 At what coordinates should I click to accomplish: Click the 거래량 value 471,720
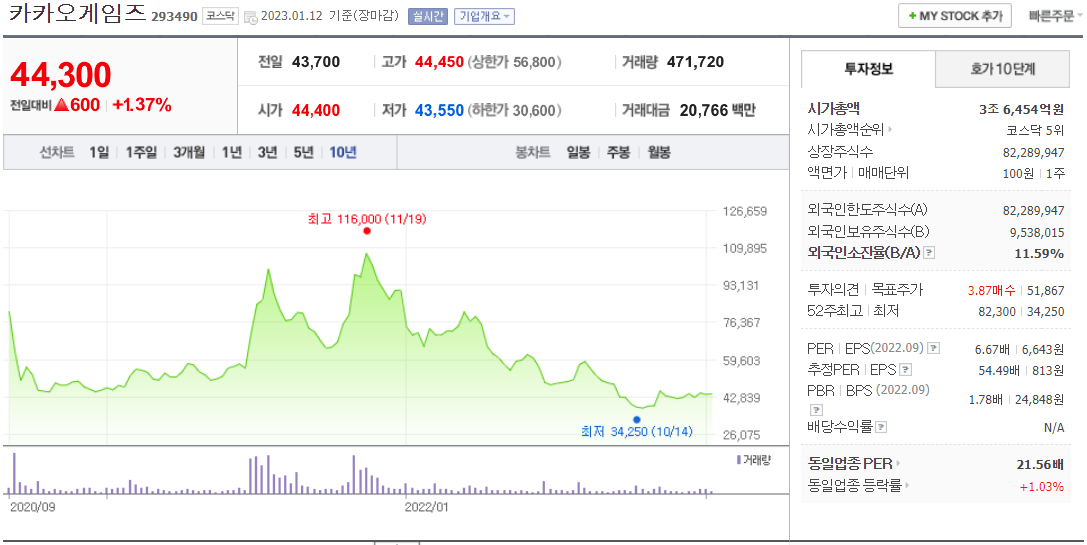coord(695,62)
